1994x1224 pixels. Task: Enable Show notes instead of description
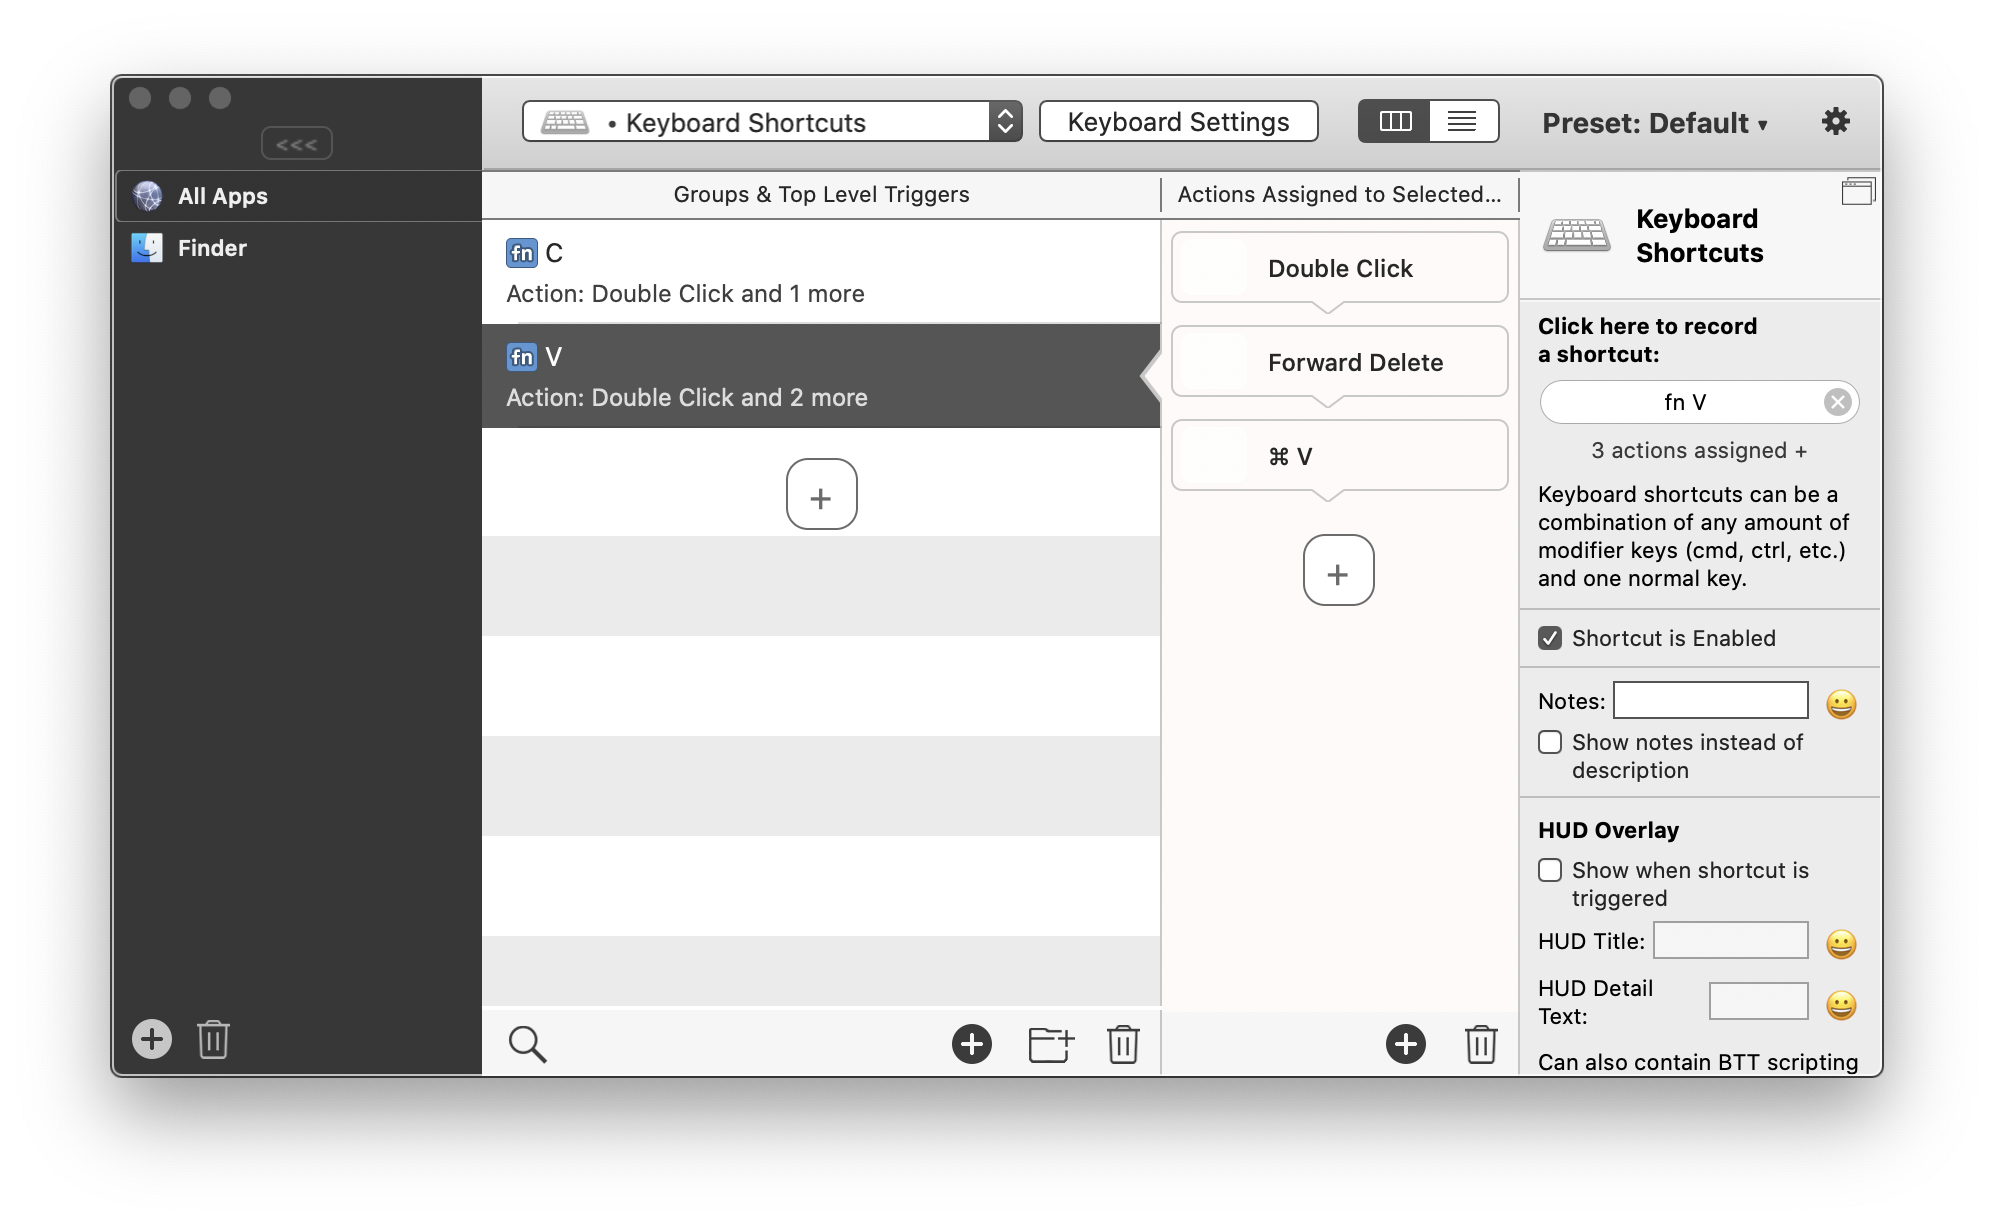[1550, 742]
